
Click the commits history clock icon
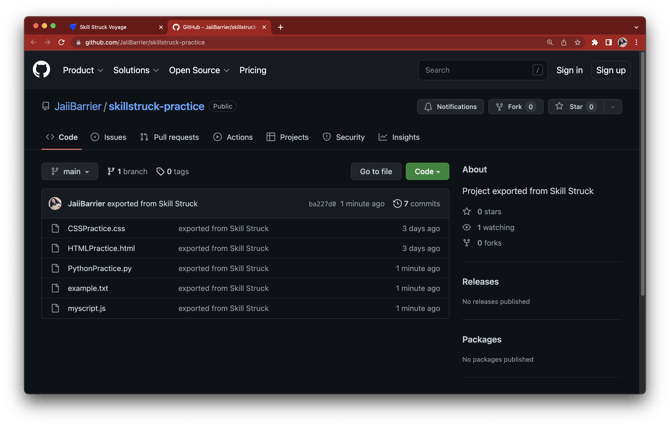(397, 203)
